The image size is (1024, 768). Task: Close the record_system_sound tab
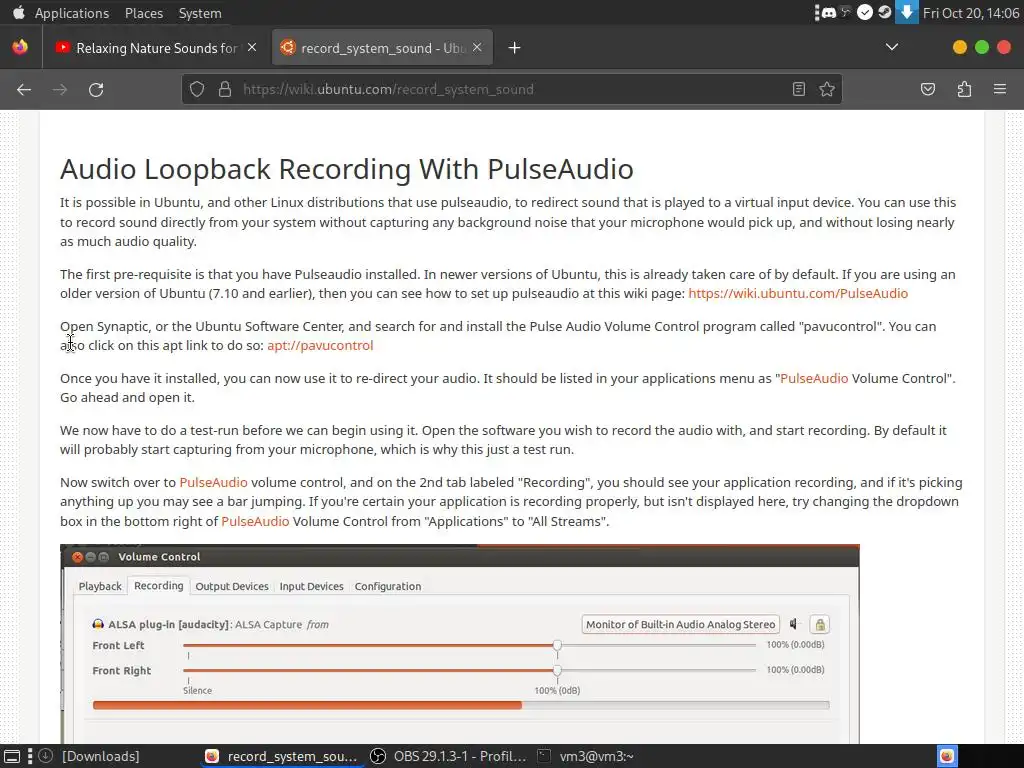pyautogui.click(x=477, y=48)
